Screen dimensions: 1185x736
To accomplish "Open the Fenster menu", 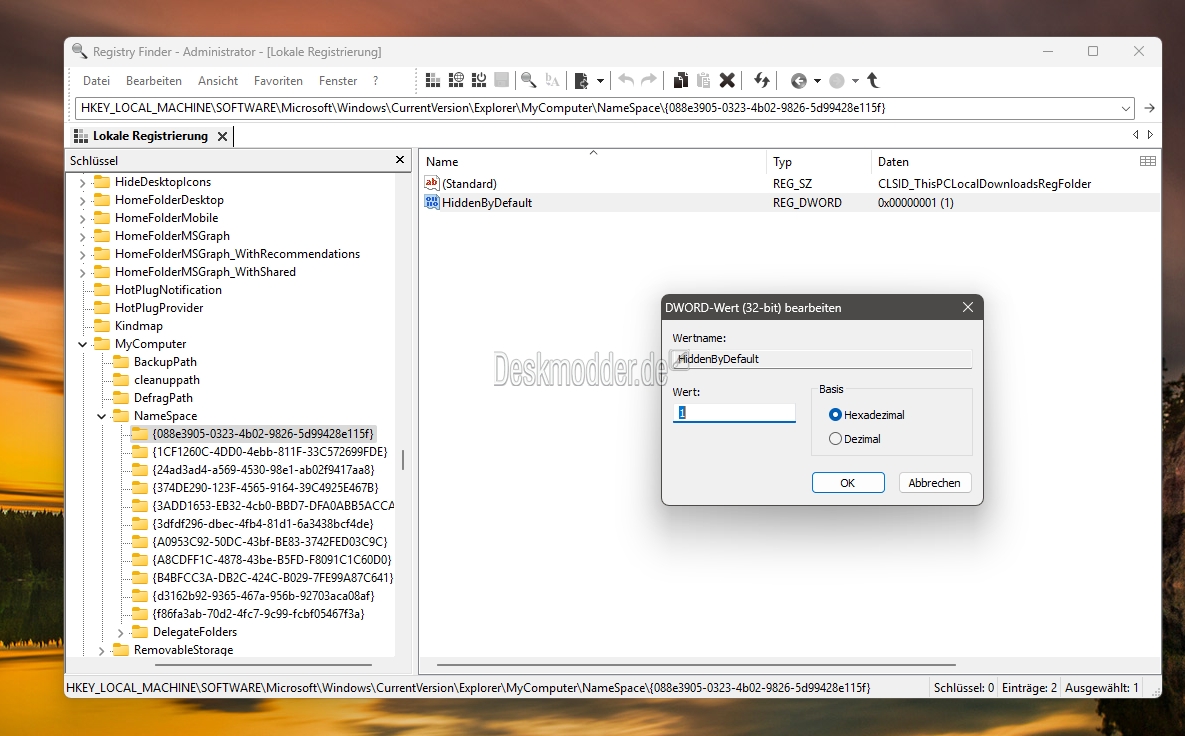I will coord(338,81).
